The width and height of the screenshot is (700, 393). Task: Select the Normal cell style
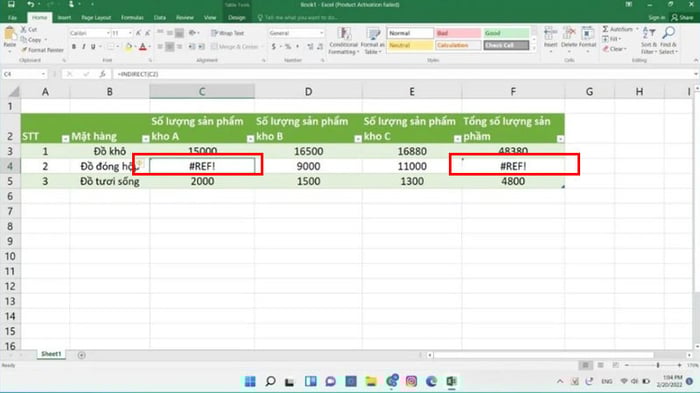click(x=410, y=33)
